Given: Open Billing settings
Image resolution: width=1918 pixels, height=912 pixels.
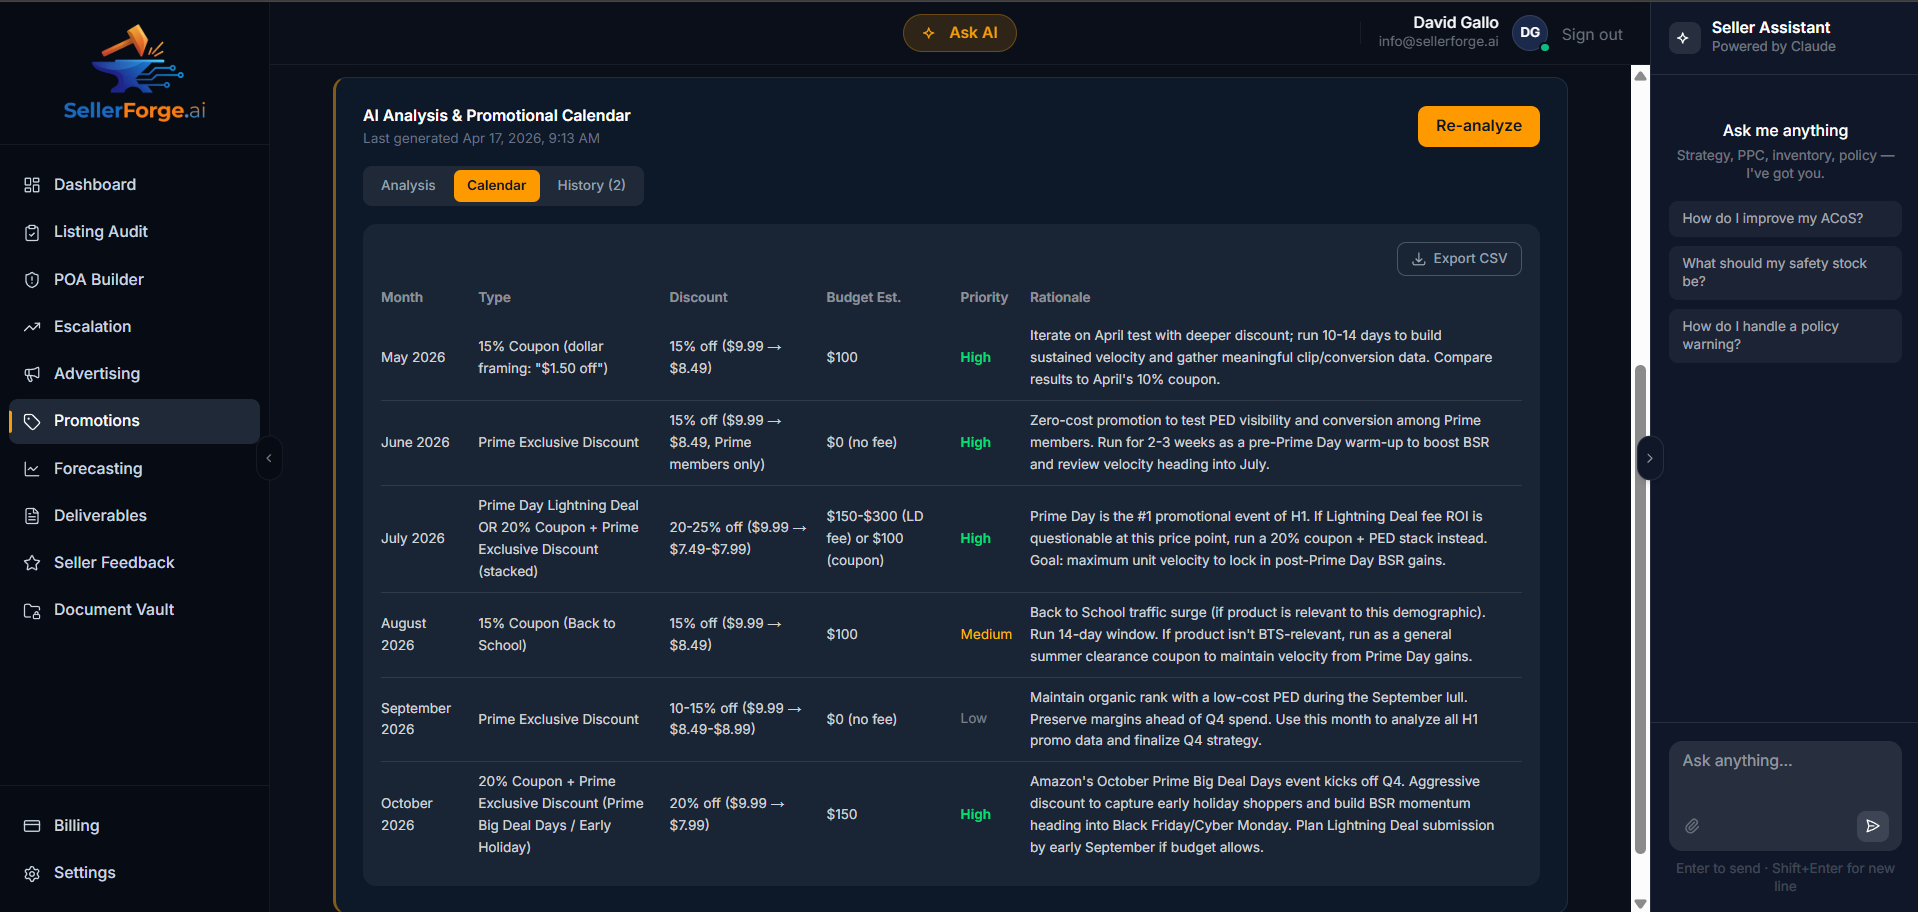Looking at the screenshot, I should click(76, 825).
